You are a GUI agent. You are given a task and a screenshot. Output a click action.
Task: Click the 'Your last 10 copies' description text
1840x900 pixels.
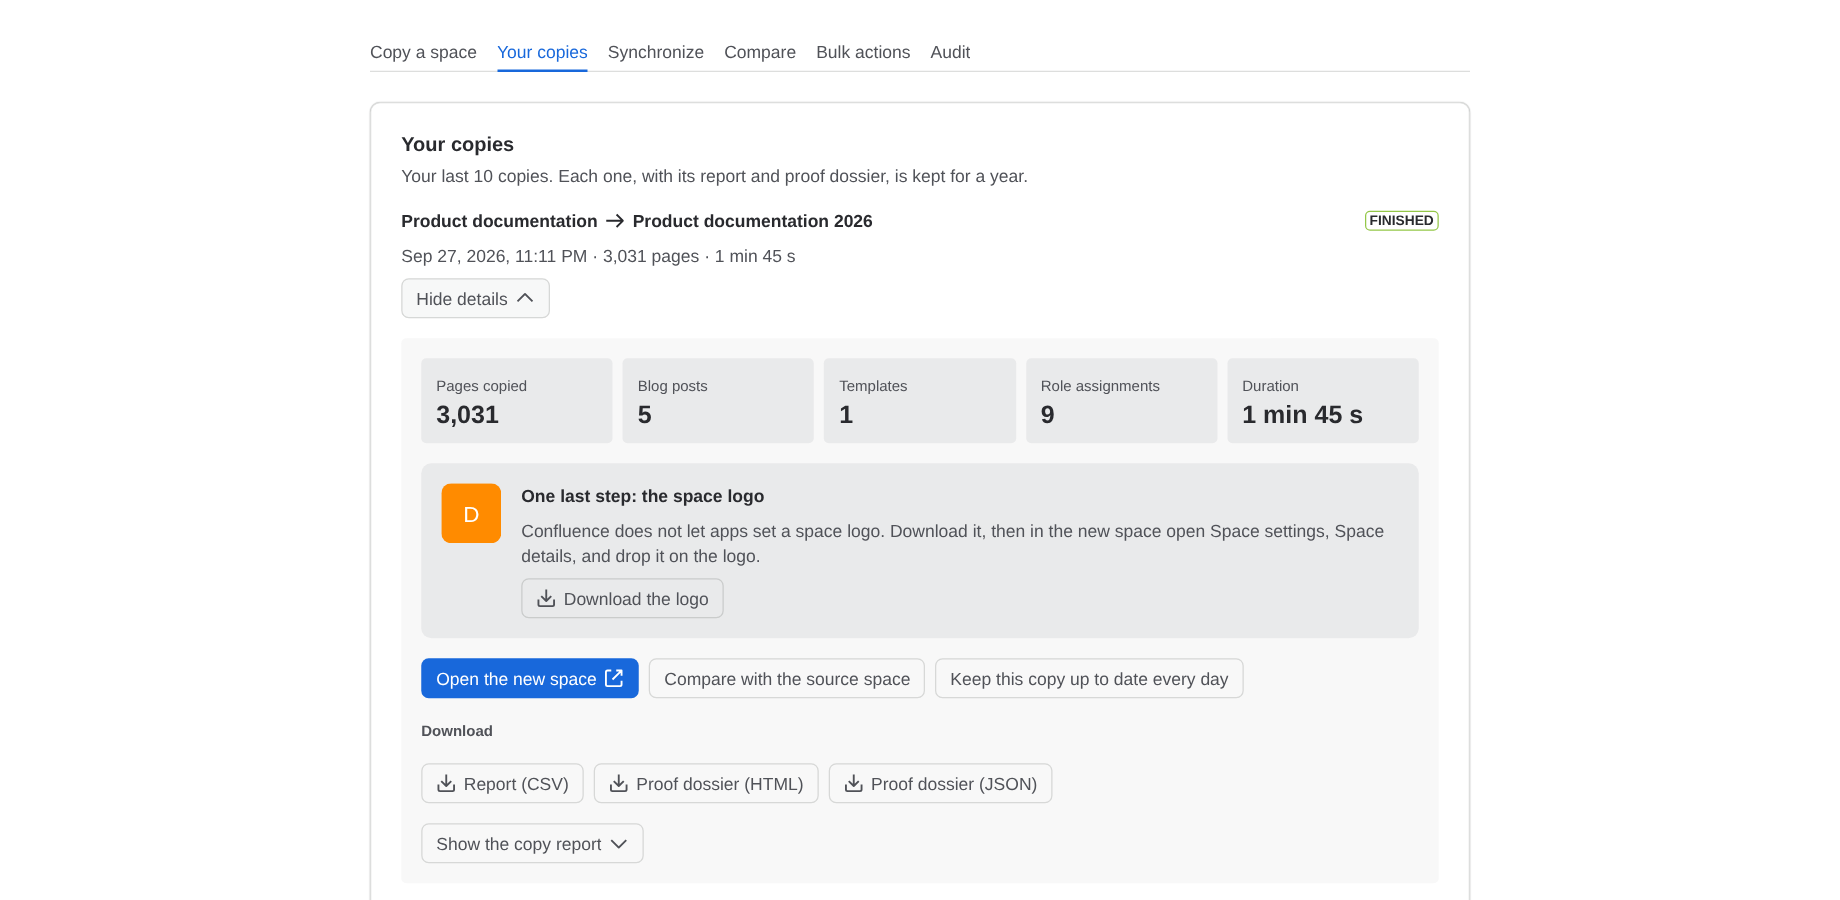click(x=714, y=176)
